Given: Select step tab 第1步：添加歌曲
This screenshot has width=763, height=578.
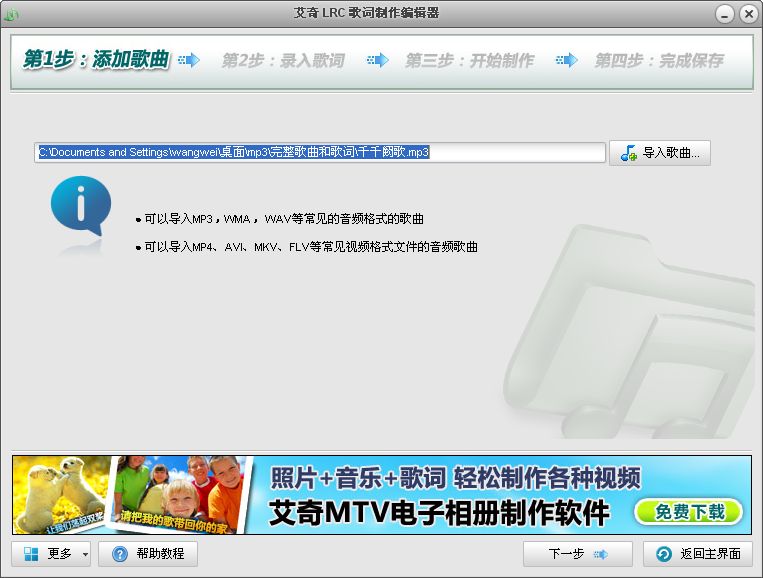Looking at the screenshot, I should [96, 60].
